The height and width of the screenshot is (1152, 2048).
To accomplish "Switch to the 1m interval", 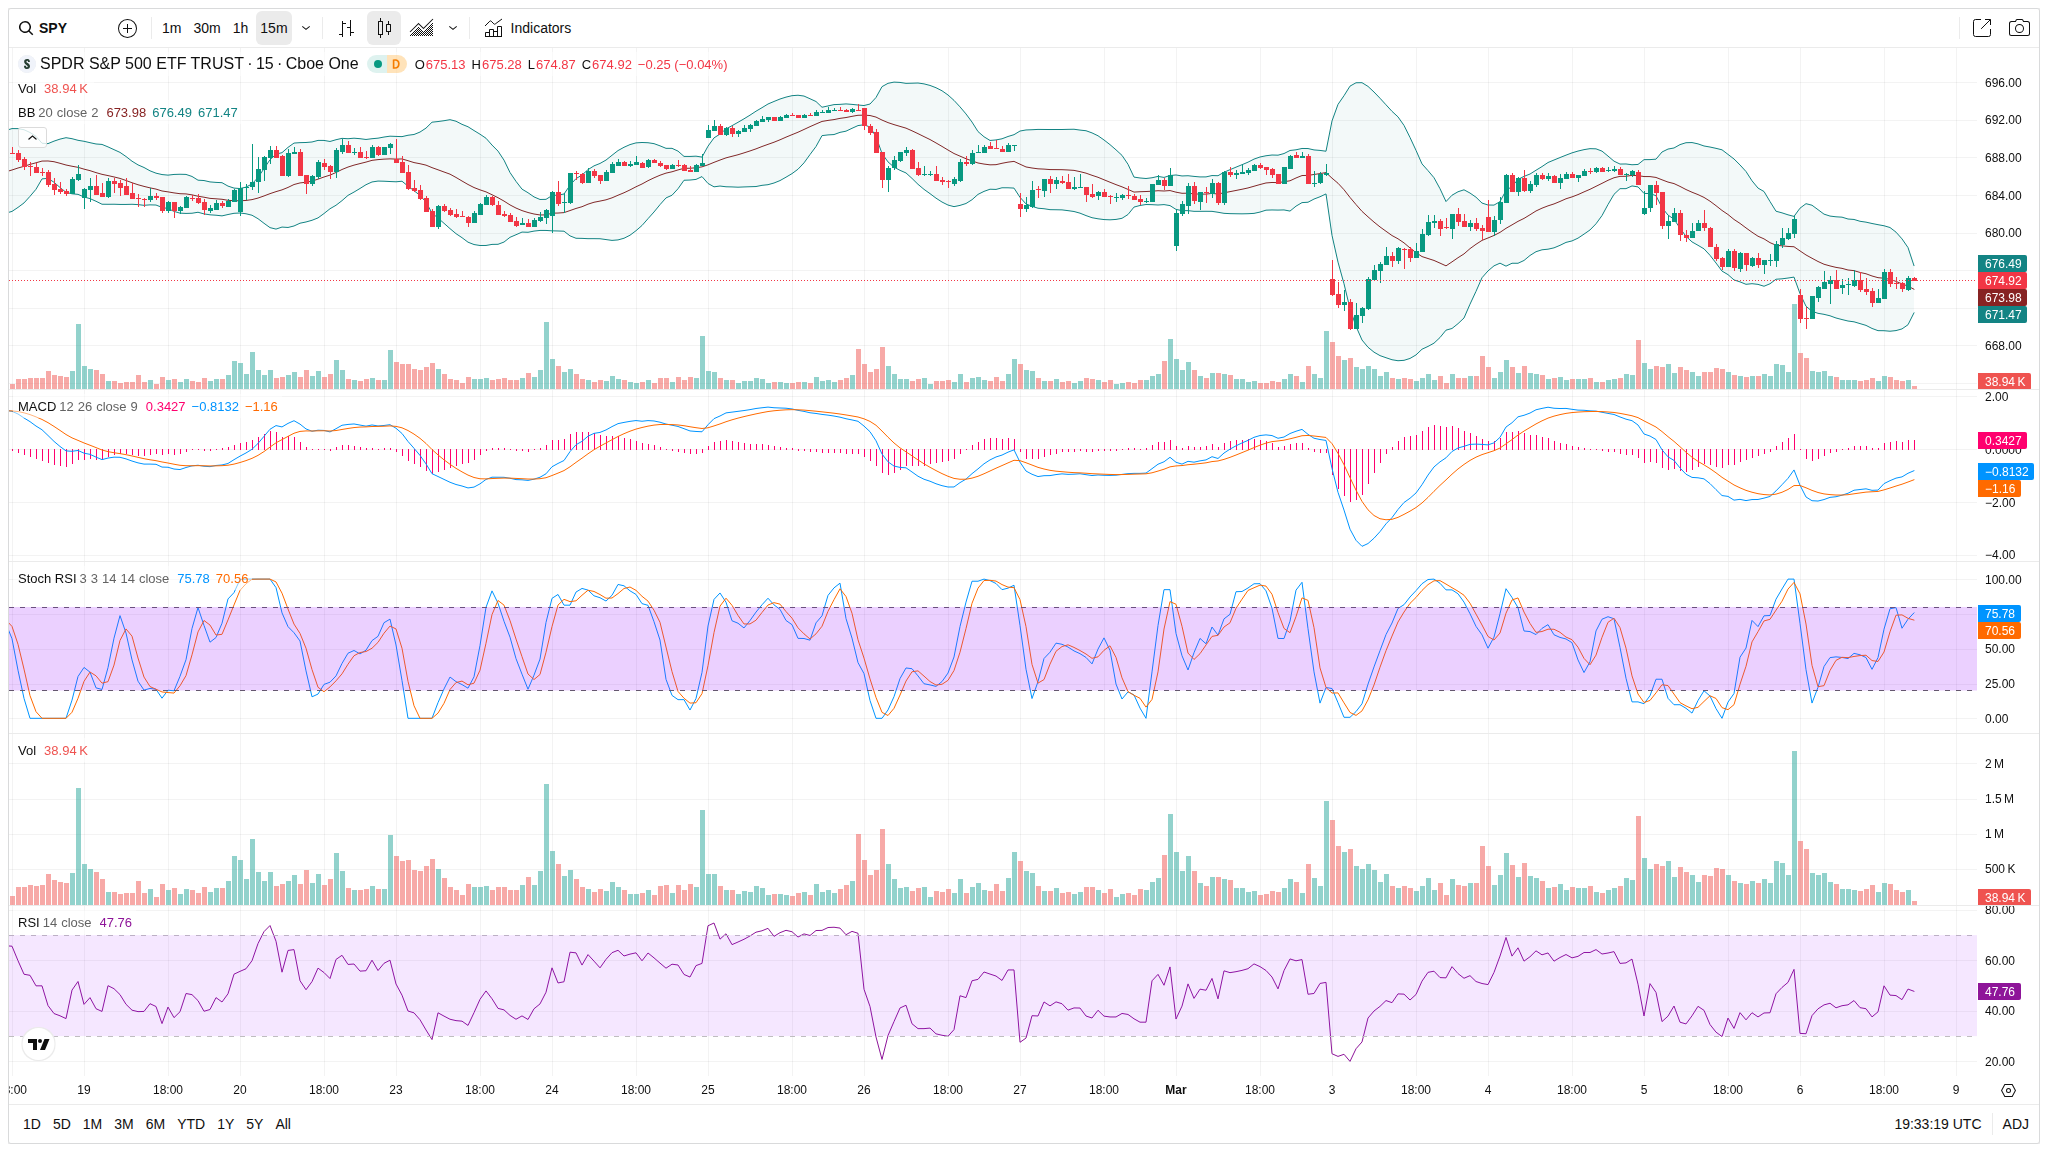I will click(x=171, y=28).
